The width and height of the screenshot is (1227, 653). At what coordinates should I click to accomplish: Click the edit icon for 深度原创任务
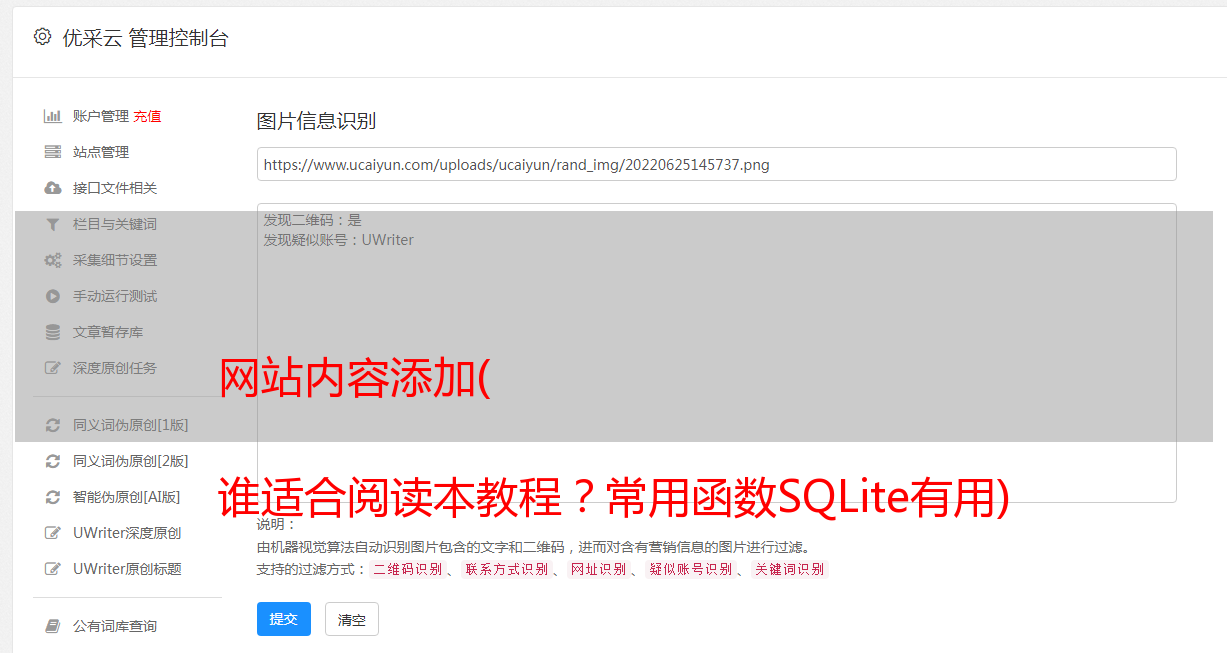(x=53, y=368)
